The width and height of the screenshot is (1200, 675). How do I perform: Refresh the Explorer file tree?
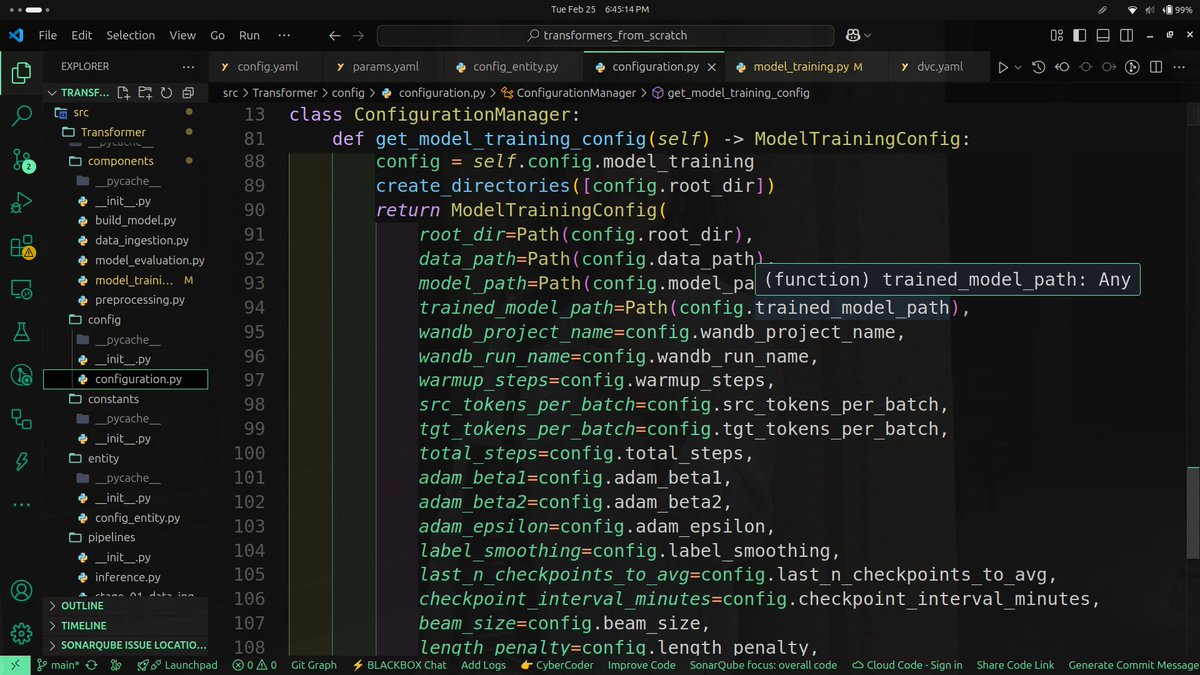point(164,93)
